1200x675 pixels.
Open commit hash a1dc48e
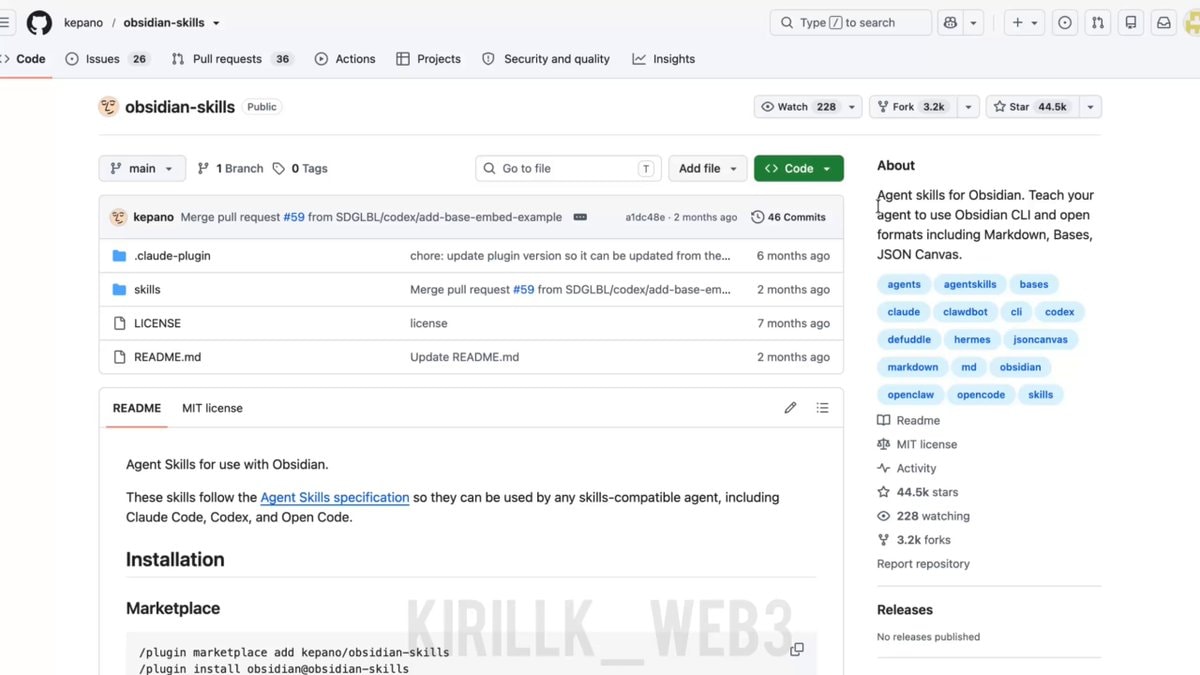point(645,217)
